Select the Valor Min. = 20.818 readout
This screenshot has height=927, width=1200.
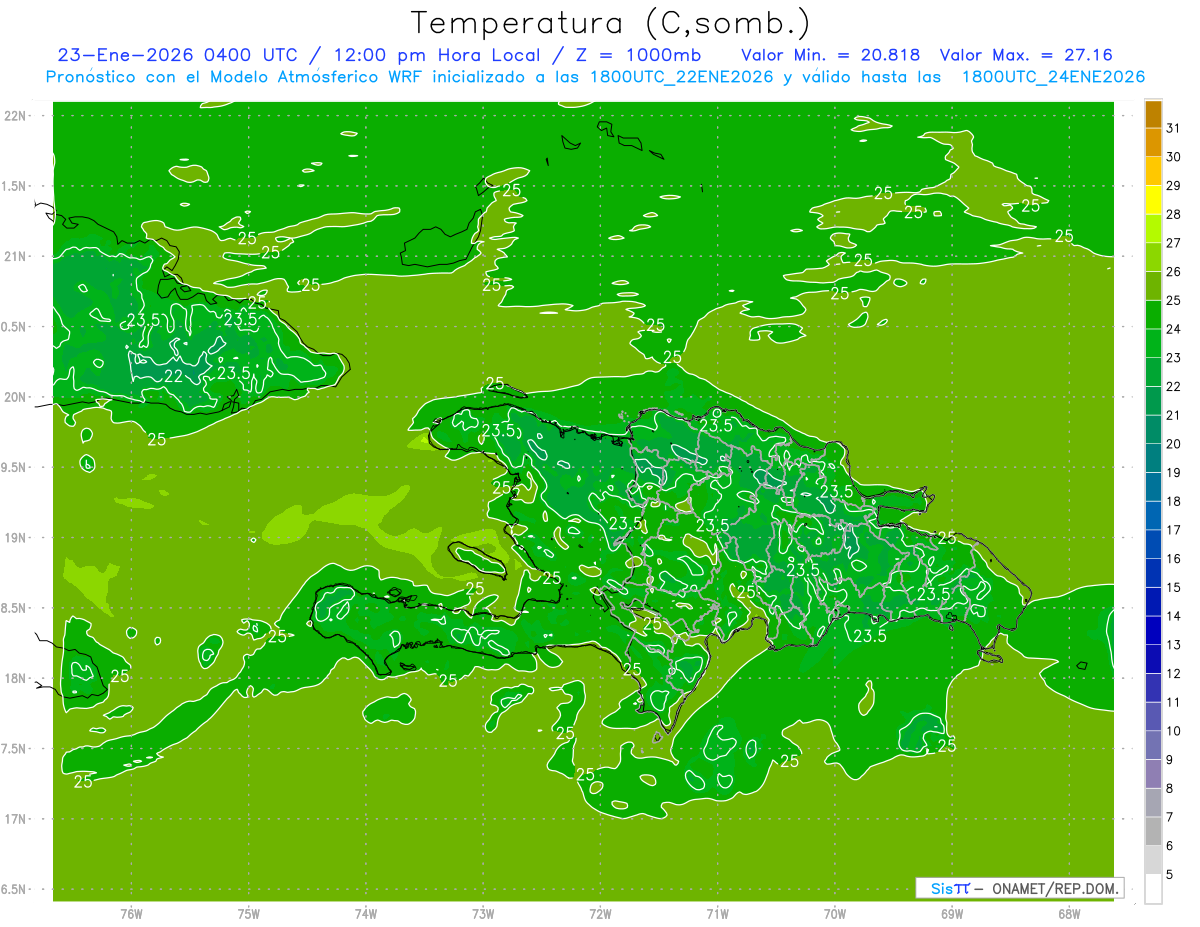point(831,55)
